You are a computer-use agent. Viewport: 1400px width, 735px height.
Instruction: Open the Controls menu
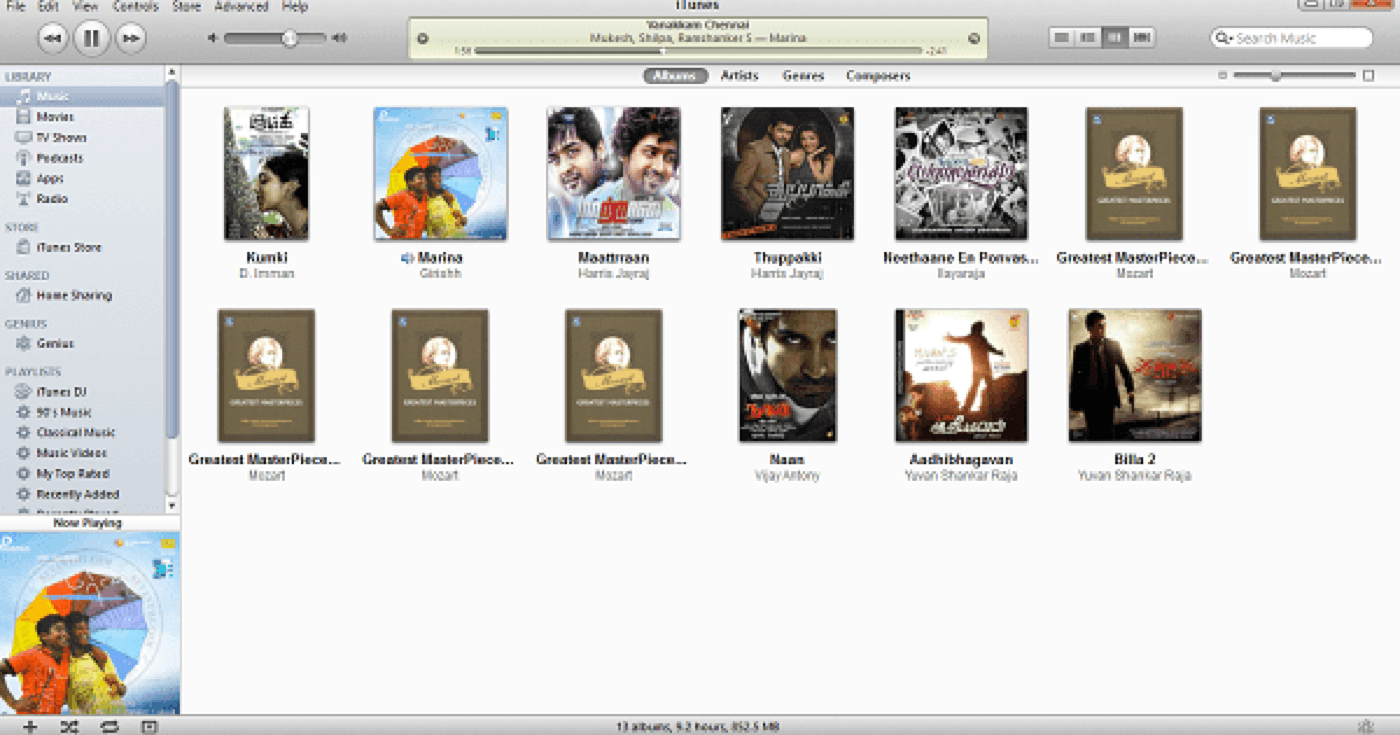(135, 6)
